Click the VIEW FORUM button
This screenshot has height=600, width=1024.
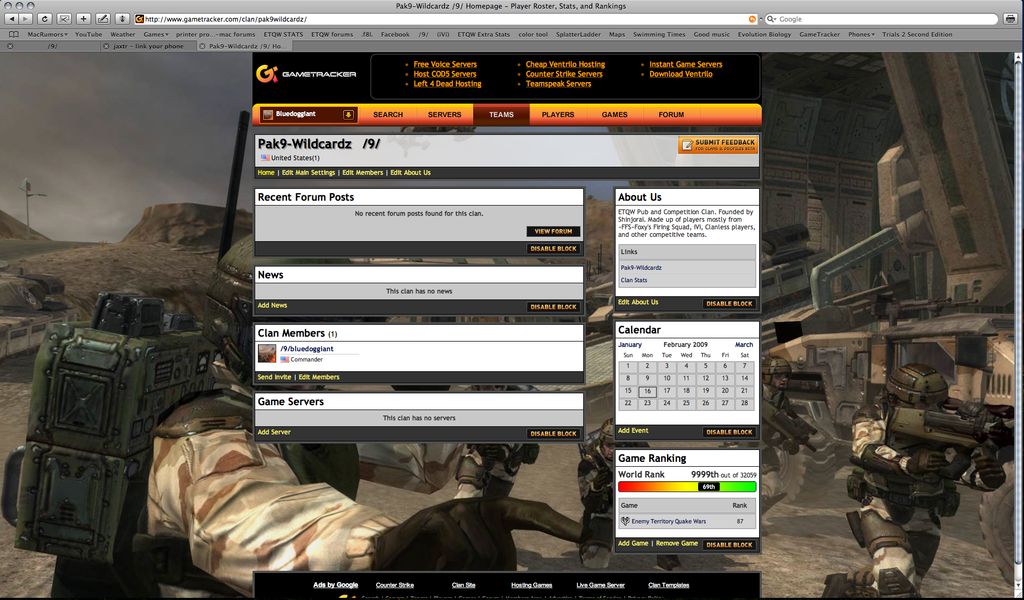pos(553,231)
